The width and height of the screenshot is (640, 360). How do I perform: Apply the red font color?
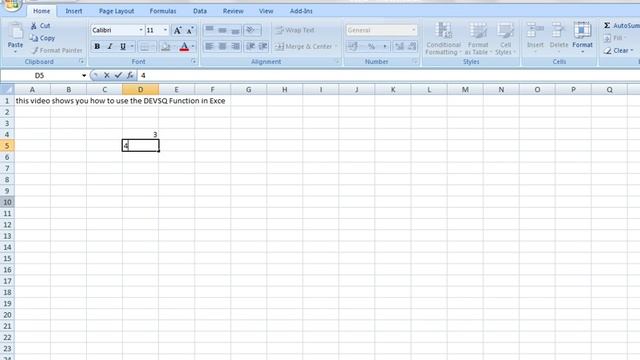click(x=184, y=47)
